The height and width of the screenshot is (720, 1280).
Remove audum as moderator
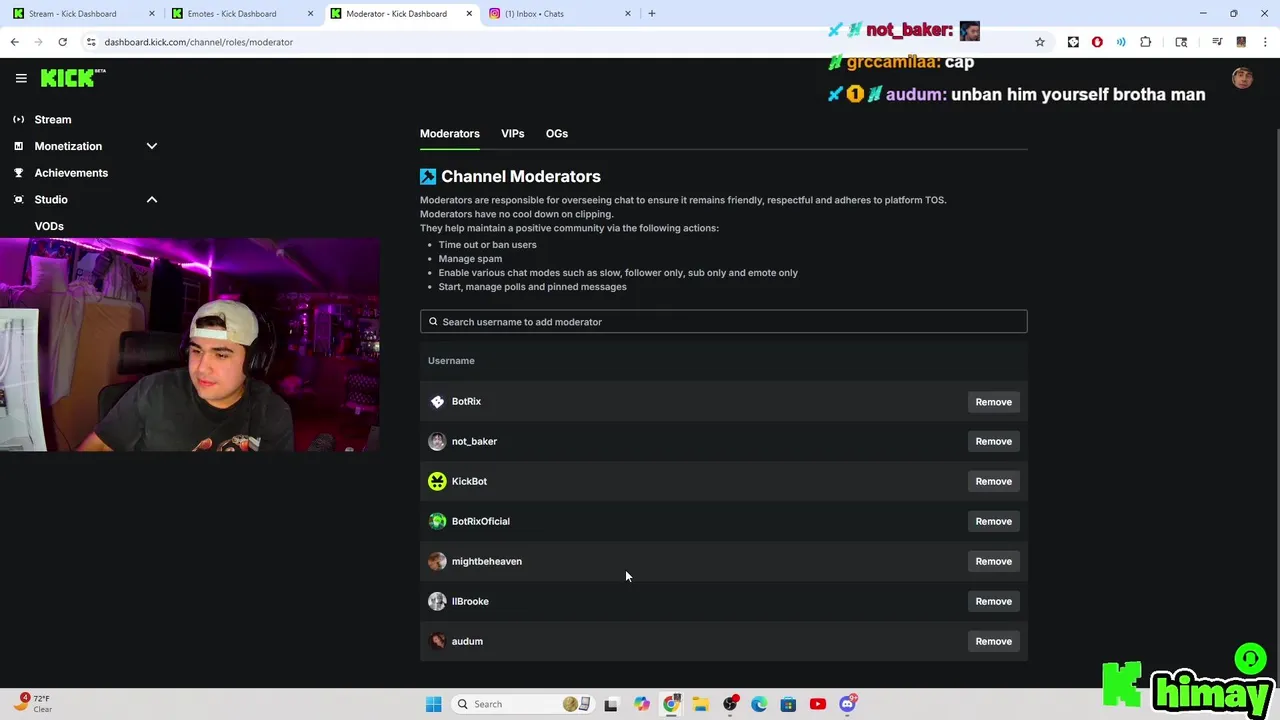point(994,641)
